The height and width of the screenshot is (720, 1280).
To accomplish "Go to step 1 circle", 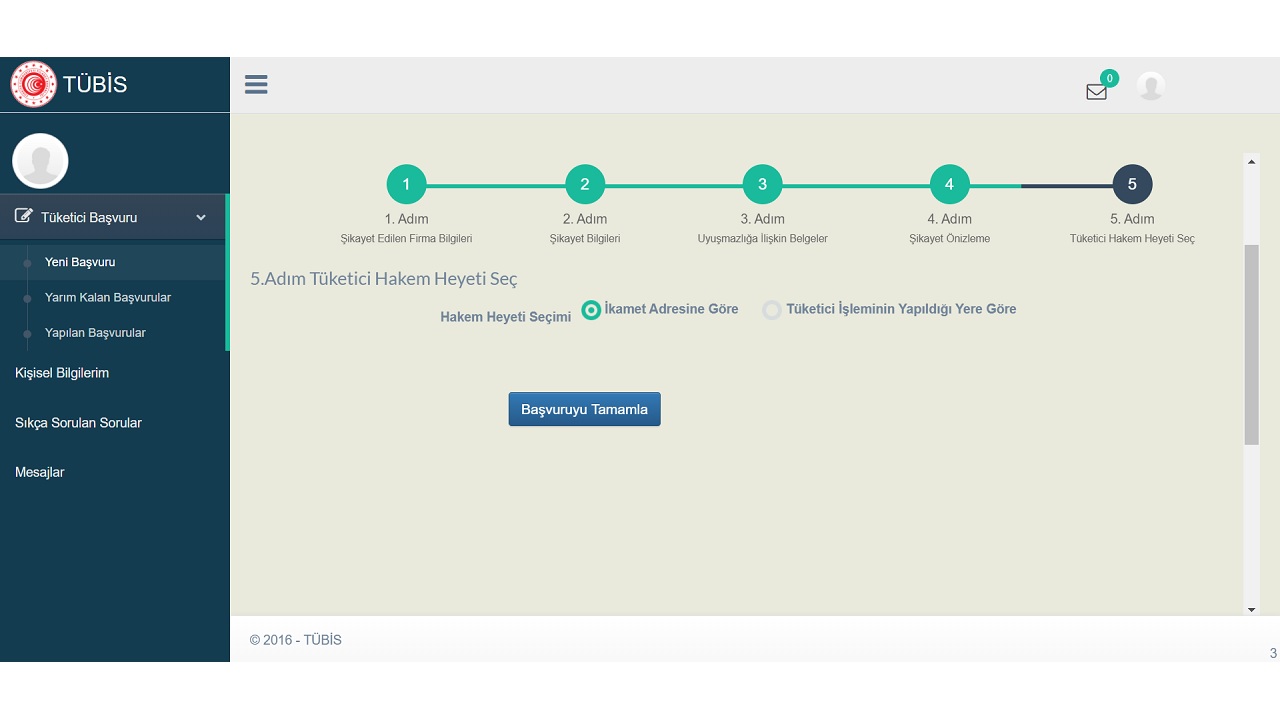I will click(x=406, y=184).
